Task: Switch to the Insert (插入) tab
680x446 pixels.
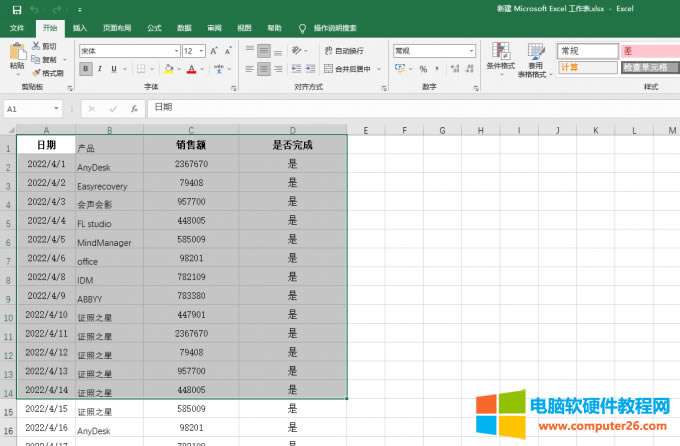Action: 80,28
